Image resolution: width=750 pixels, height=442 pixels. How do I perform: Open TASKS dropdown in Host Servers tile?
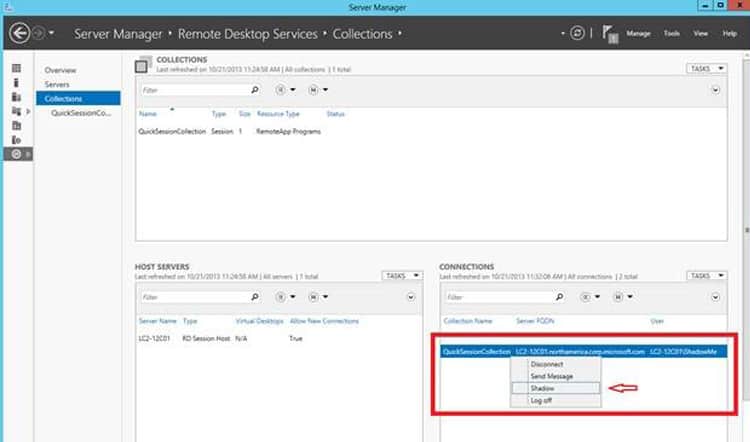click(402, 276)
